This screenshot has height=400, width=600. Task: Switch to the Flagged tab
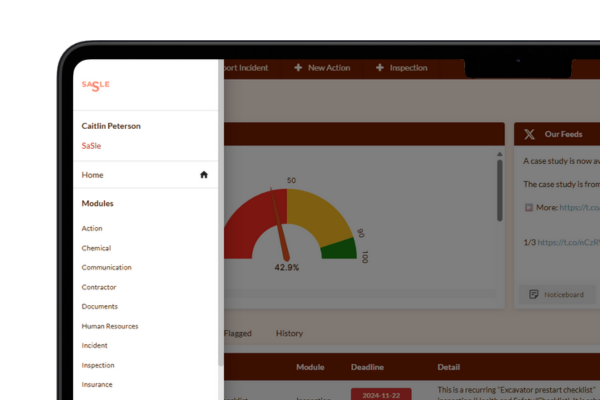pos(238,333)
